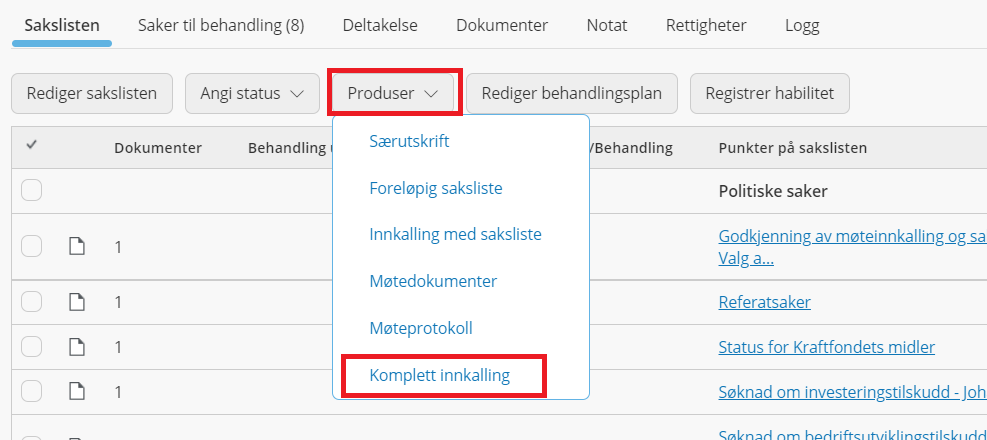Open the Deltakelse tab
The width and height of the screenshot is (987, 440).
pyautogui.click(x=380, y=26)
